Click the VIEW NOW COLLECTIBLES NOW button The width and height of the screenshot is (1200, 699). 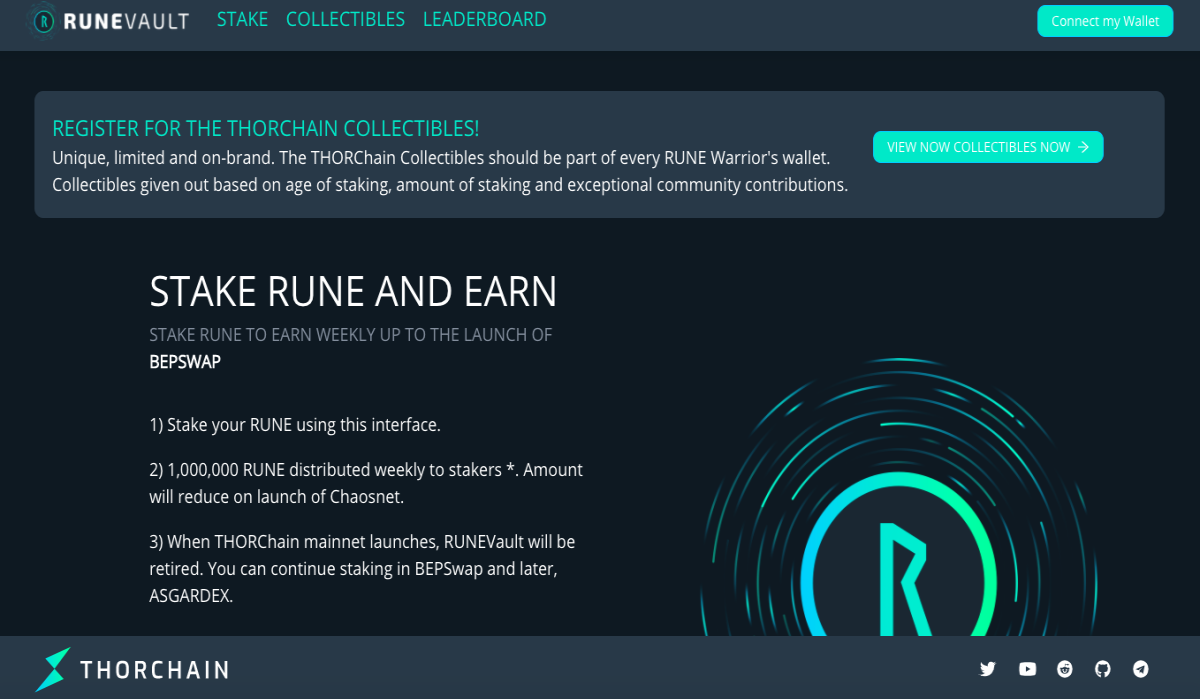[x=988, y=147]
